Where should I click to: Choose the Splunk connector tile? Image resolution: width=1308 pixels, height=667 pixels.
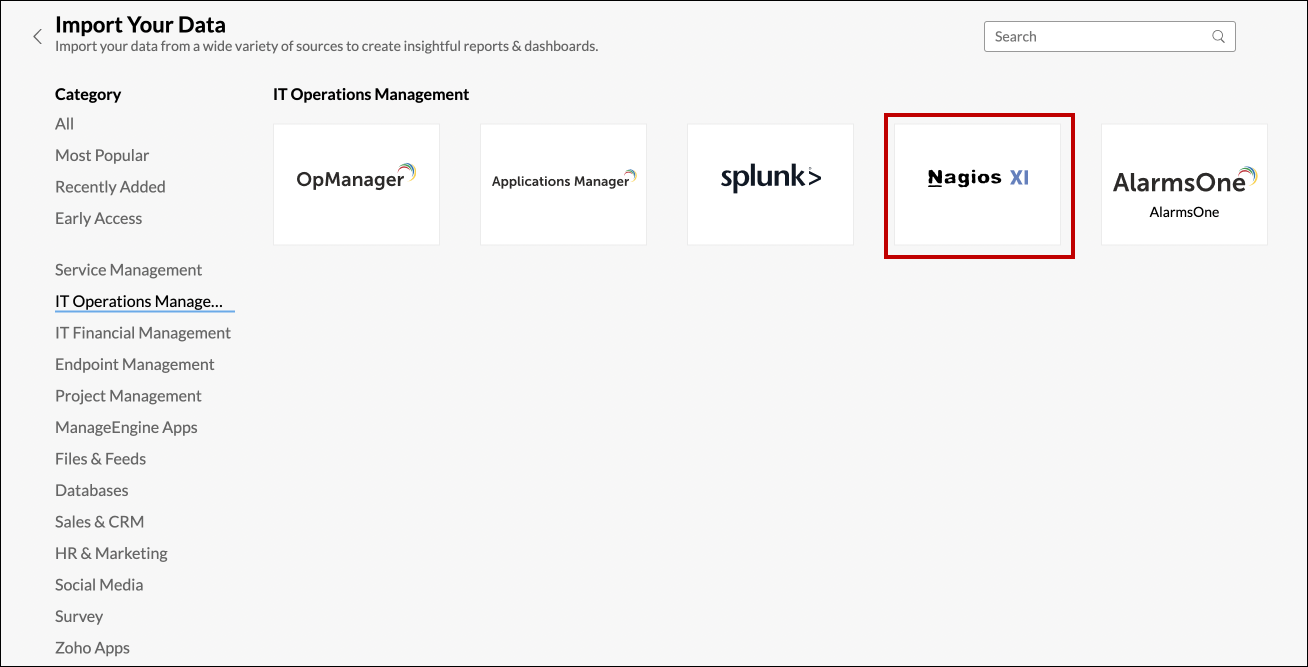(770, 184)
